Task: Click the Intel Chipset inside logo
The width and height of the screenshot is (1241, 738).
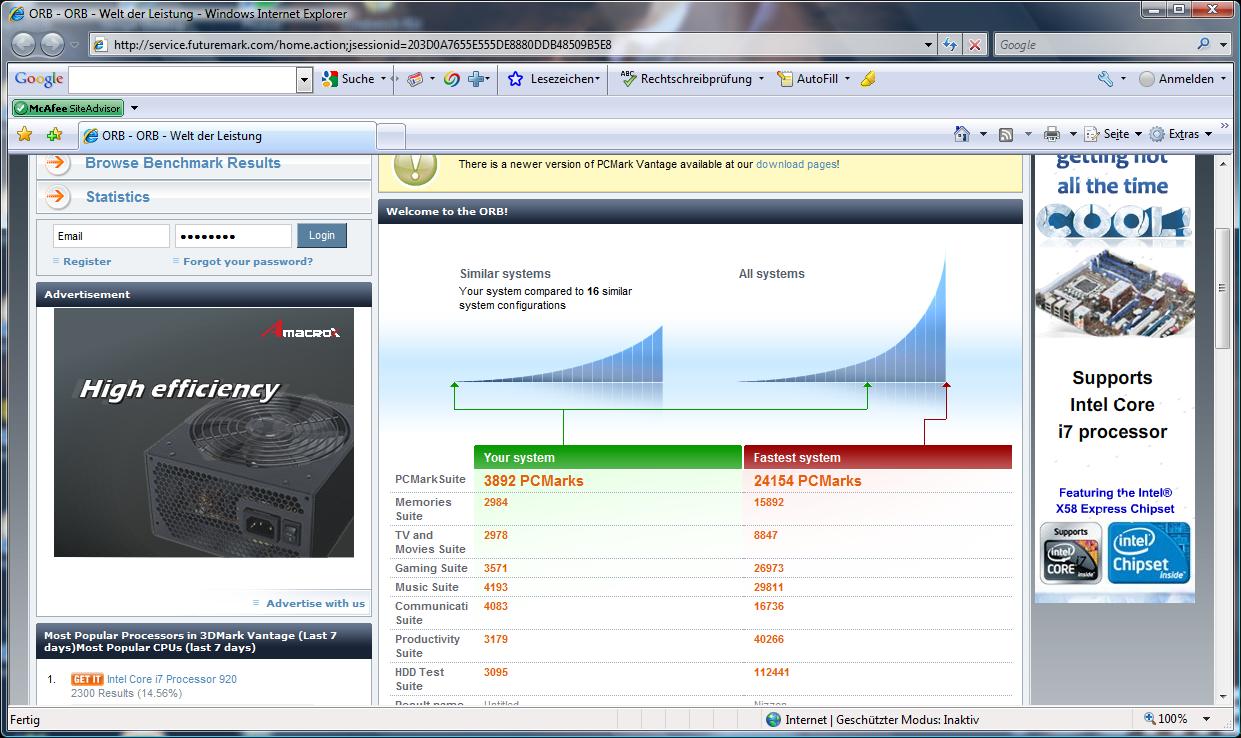Action: (1149, 553)
